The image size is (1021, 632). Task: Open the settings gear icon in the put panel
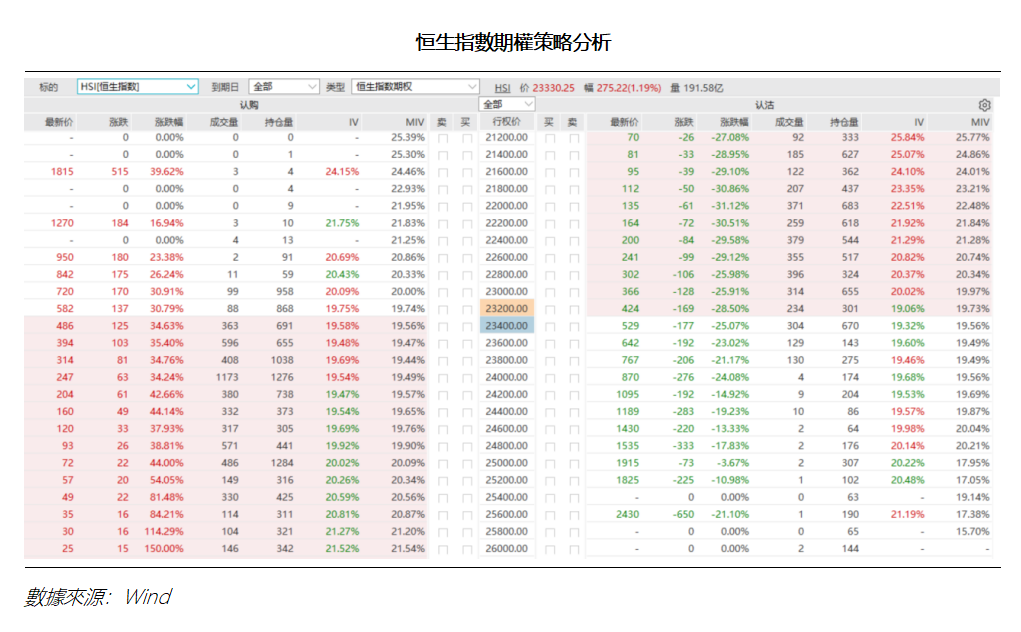(x=984, y=105)
